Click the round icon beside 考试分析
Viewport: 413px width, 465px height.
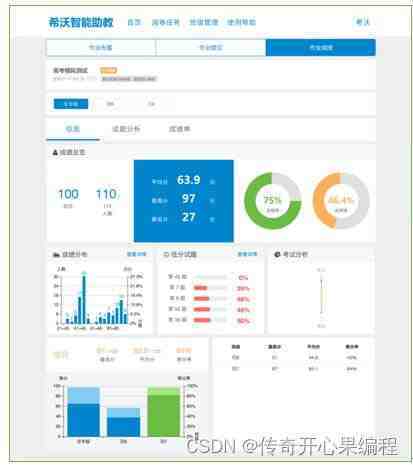click(x=277, y=255)
